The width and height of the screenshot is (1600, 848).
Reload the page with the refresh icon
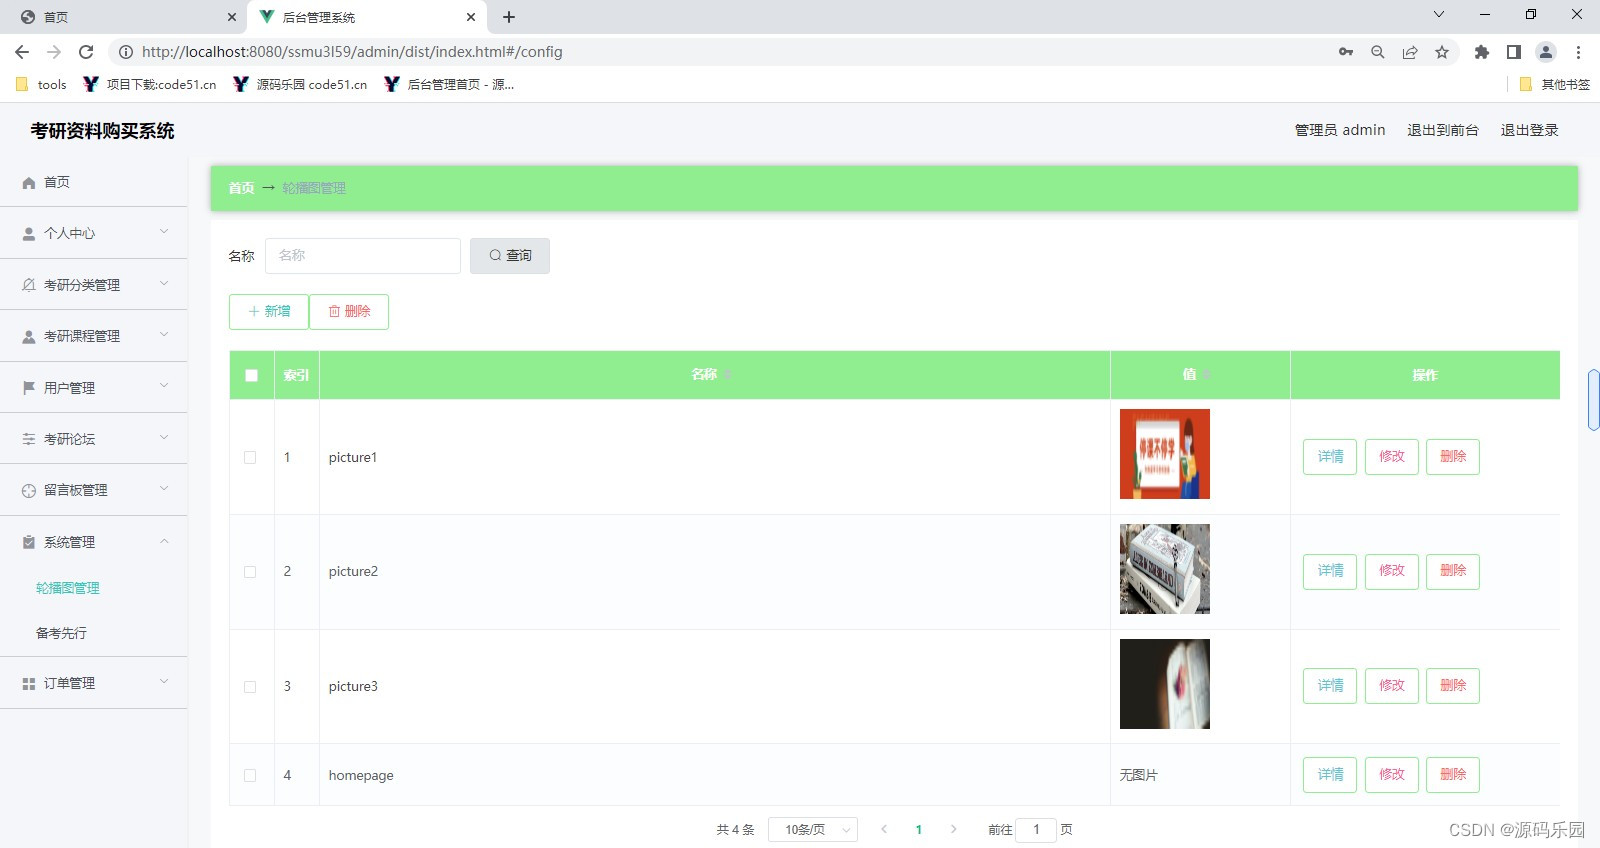click(x=86, y=52)
